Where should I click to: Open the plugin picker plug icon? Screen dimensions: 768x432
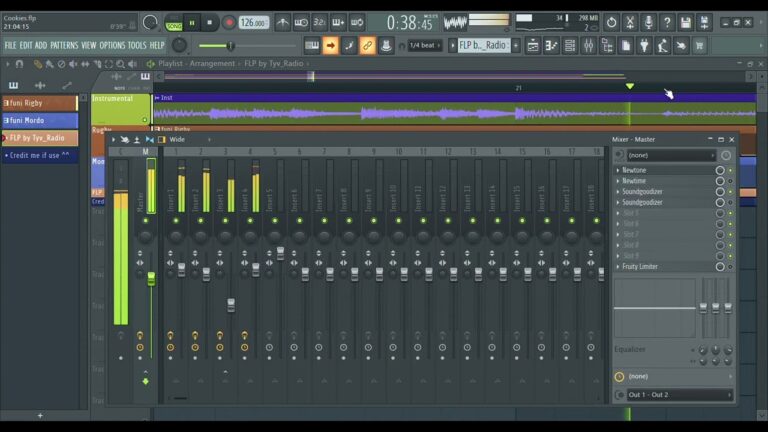[644, 46]
